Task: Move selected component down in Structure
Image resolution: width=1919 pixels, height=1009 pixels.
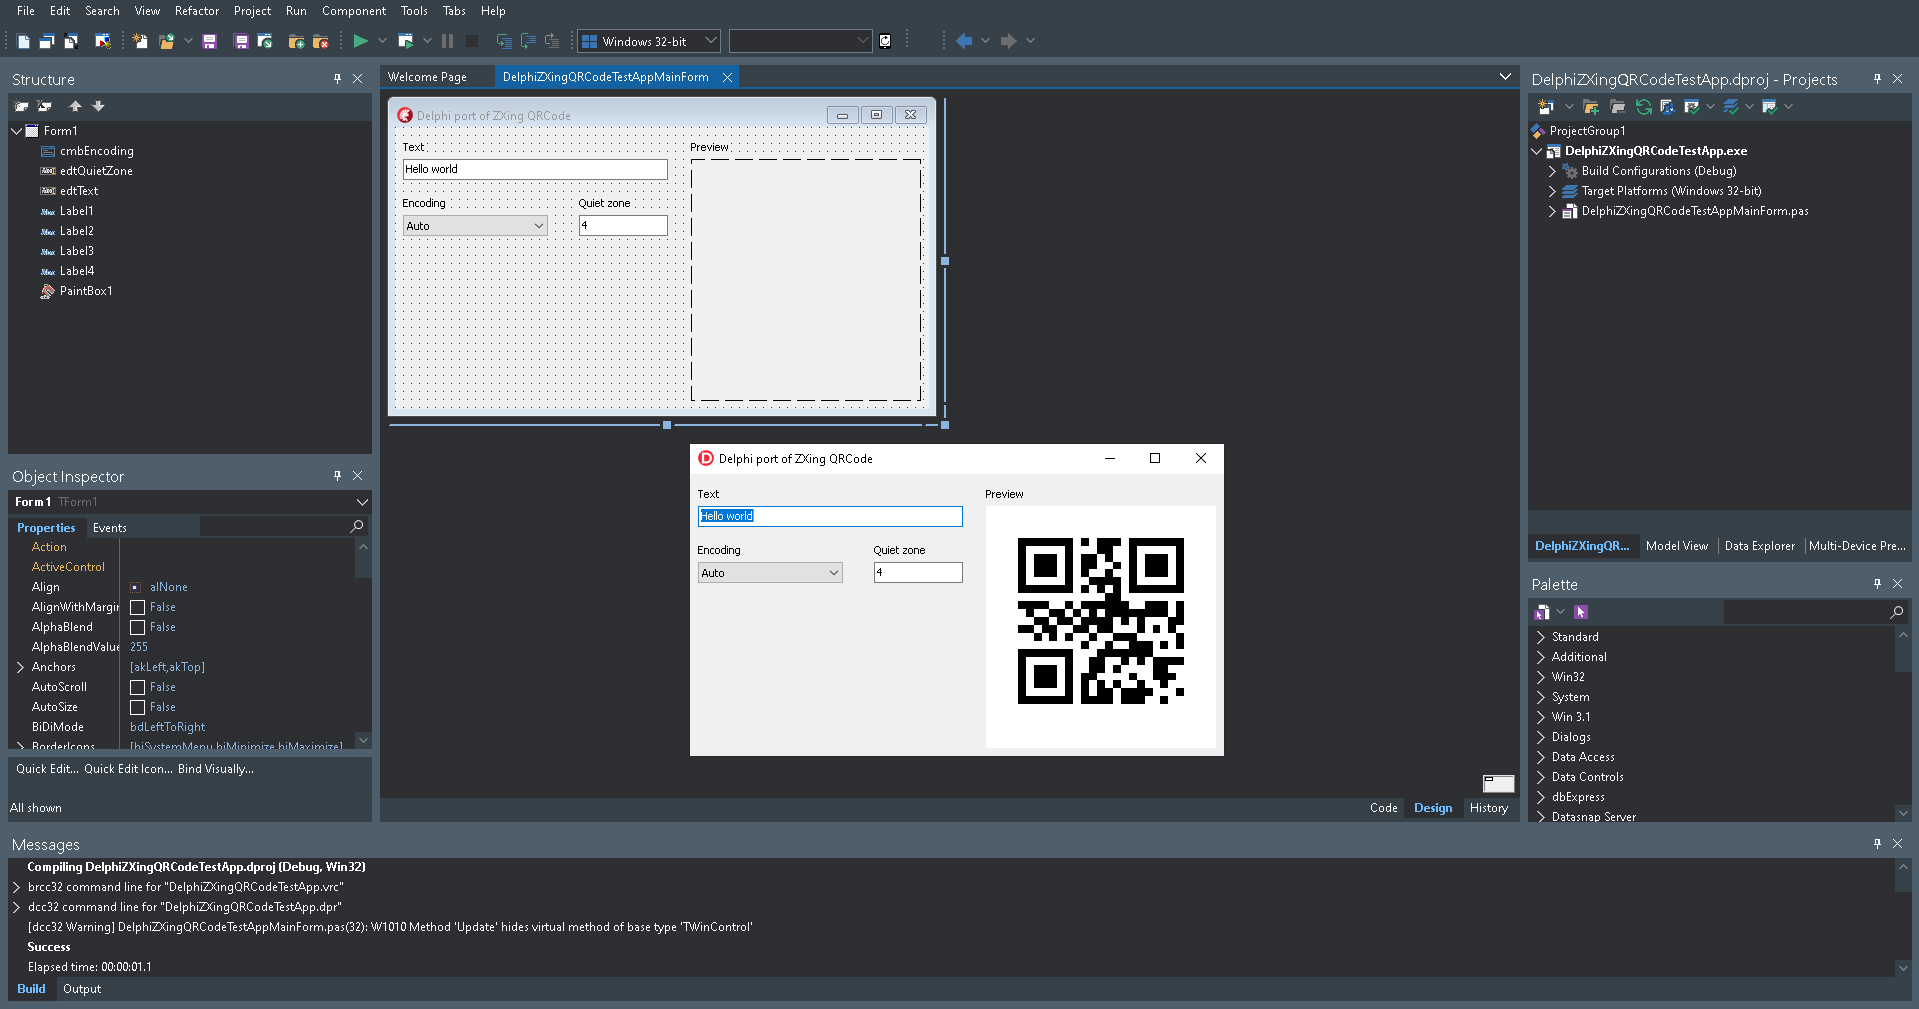Action: [98, 106]
